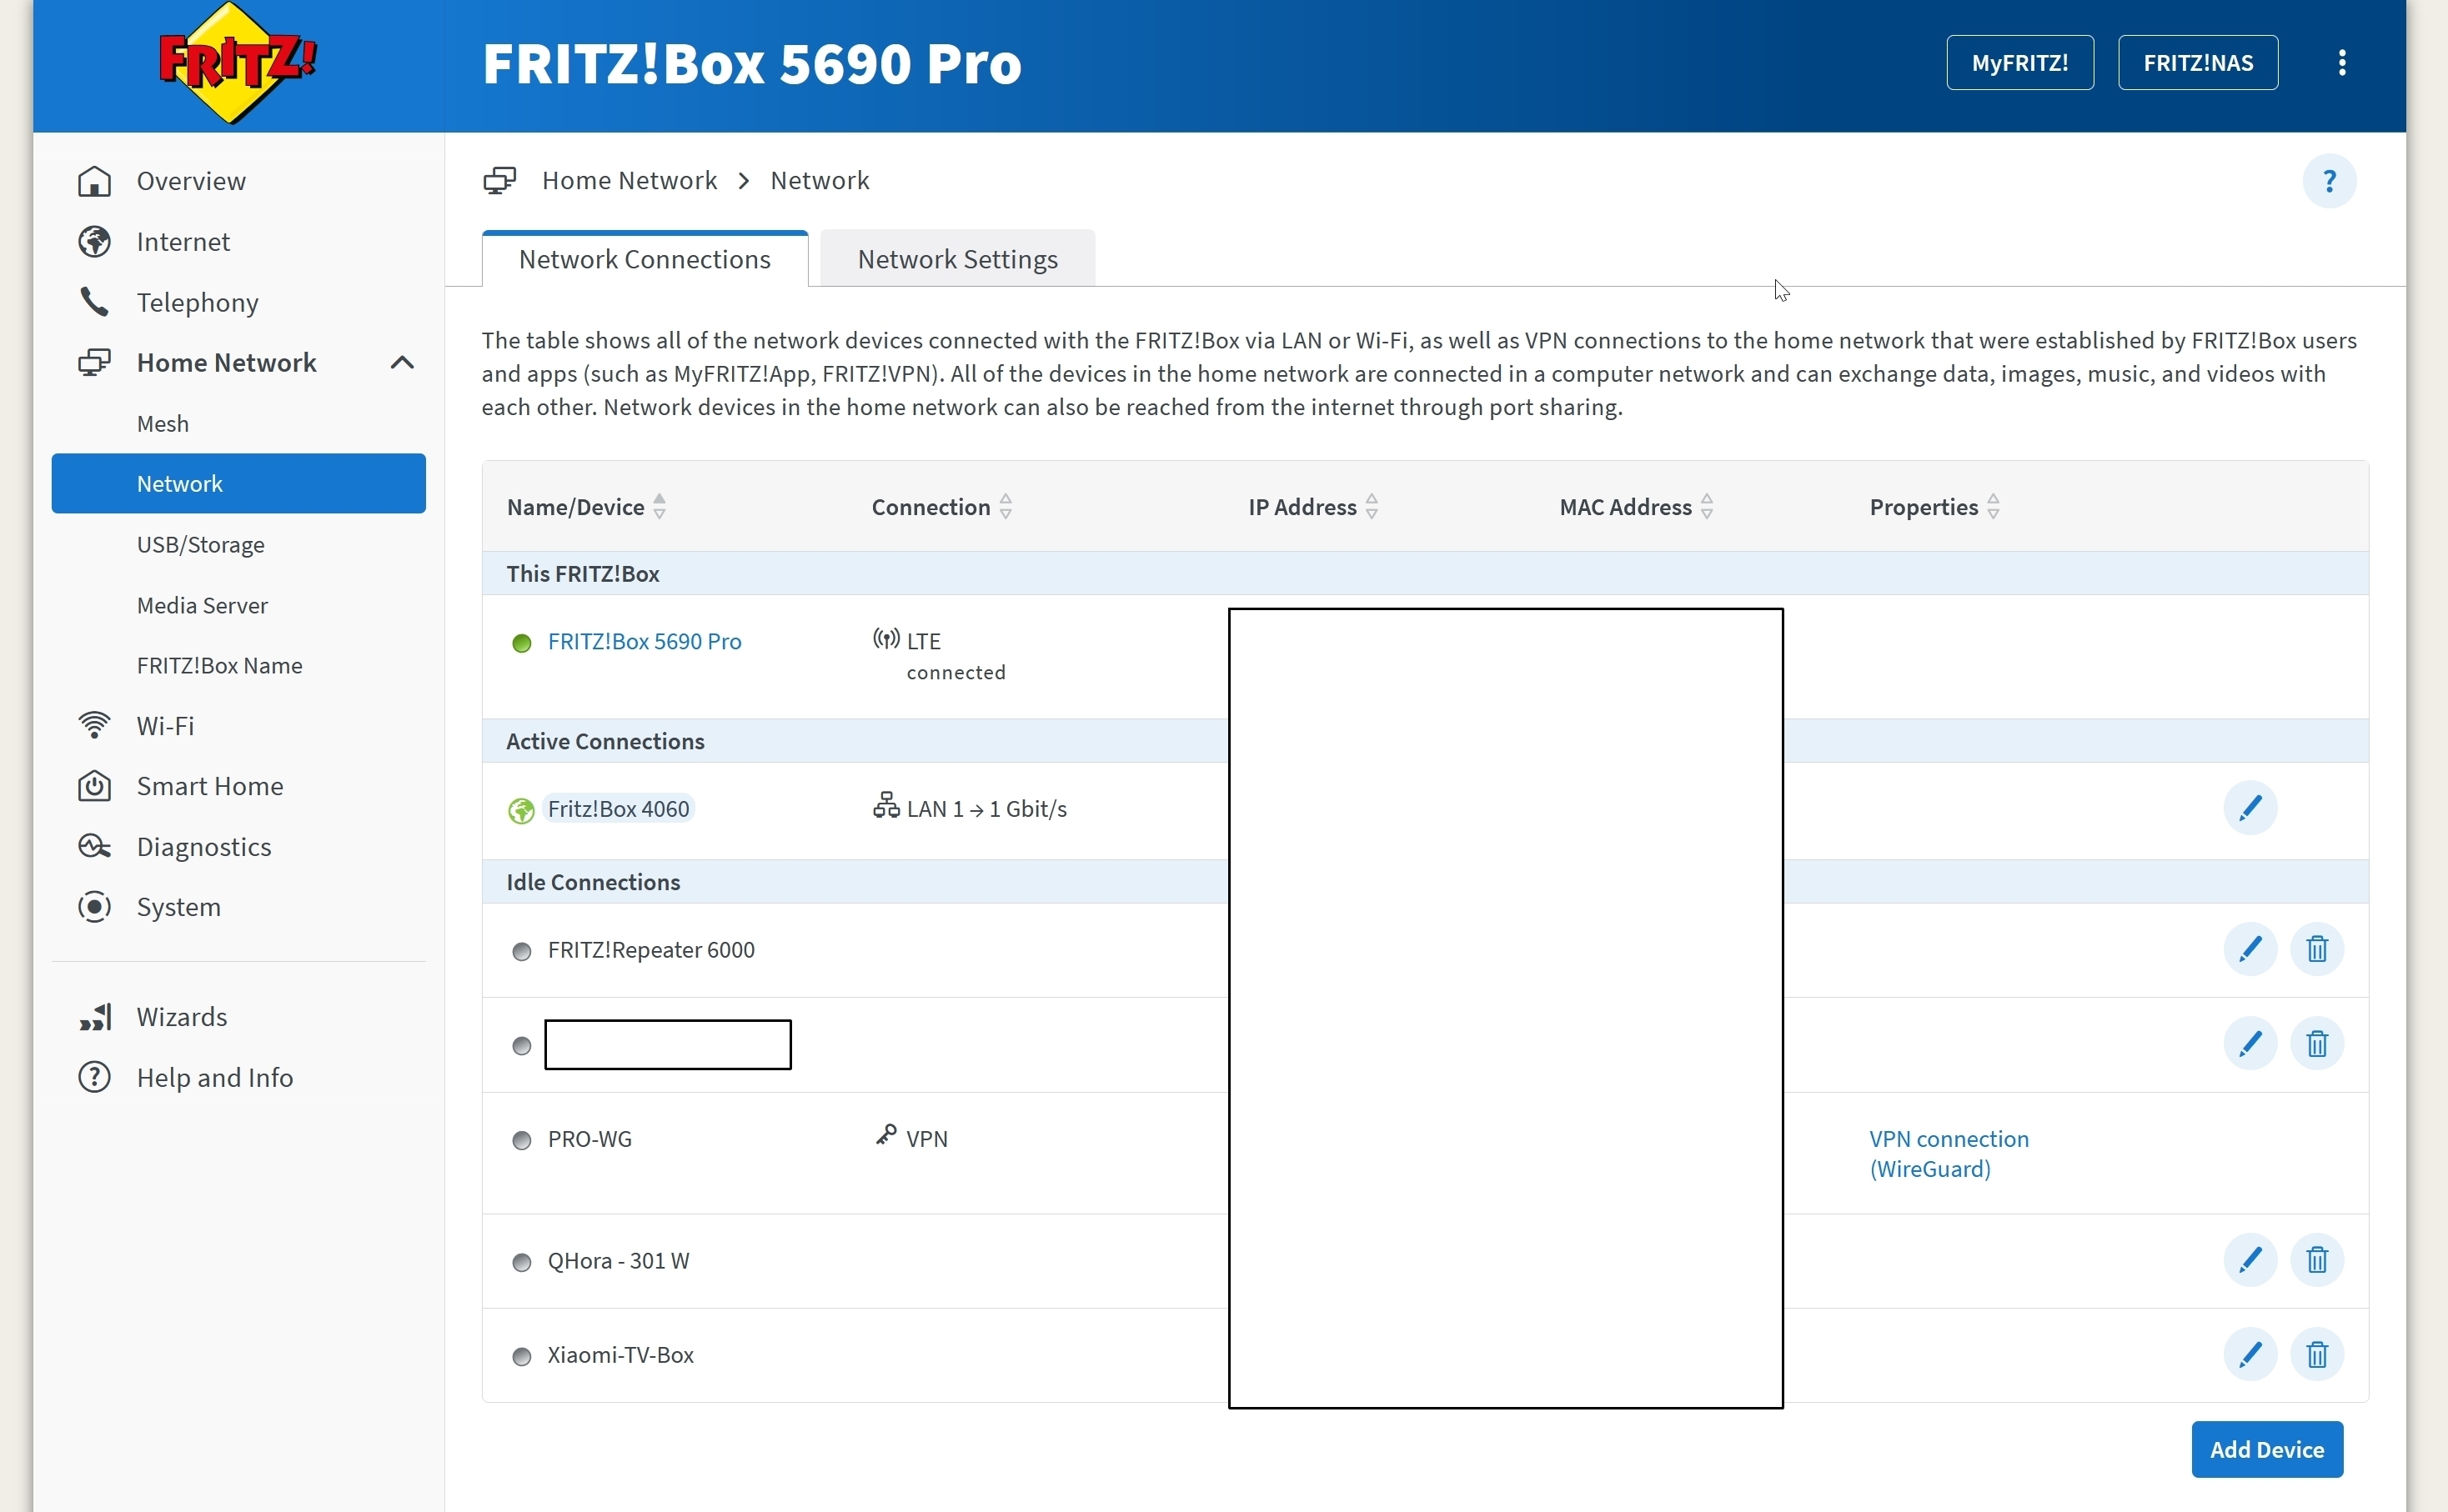Viewport: 2448px width, 1512px height.
Task: Click the LAN 1 → 1 Gbit/s connection text
Action: coord(986,809)
